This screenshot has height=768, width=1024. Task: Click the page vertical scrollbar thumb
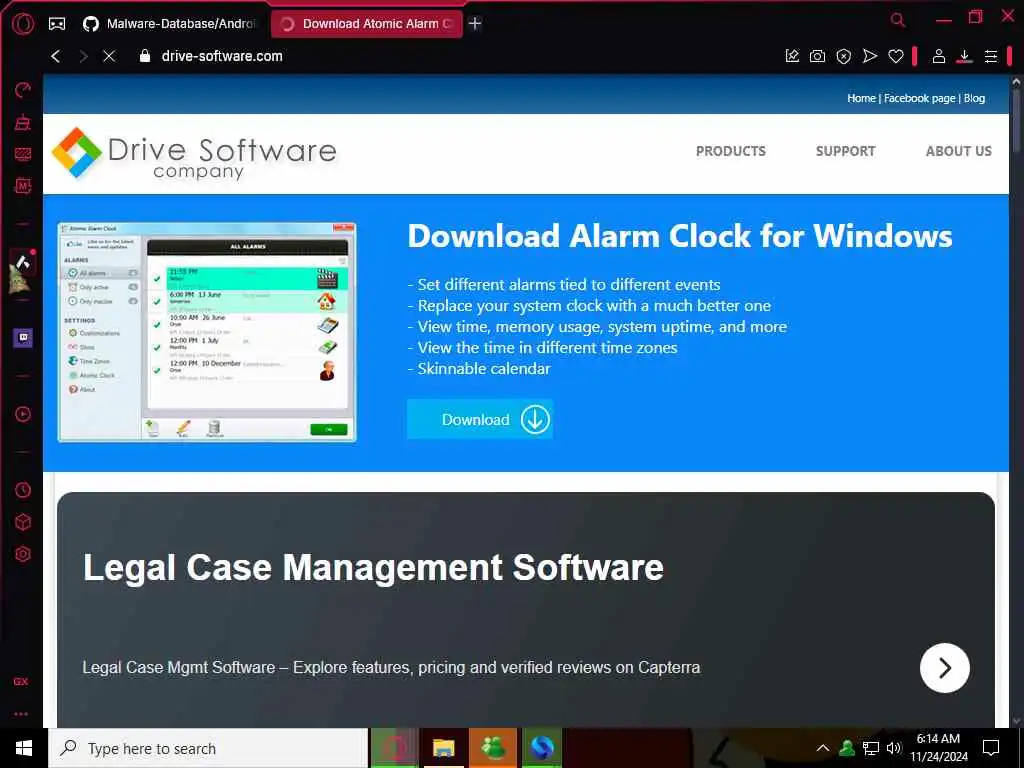[1016, 121]
